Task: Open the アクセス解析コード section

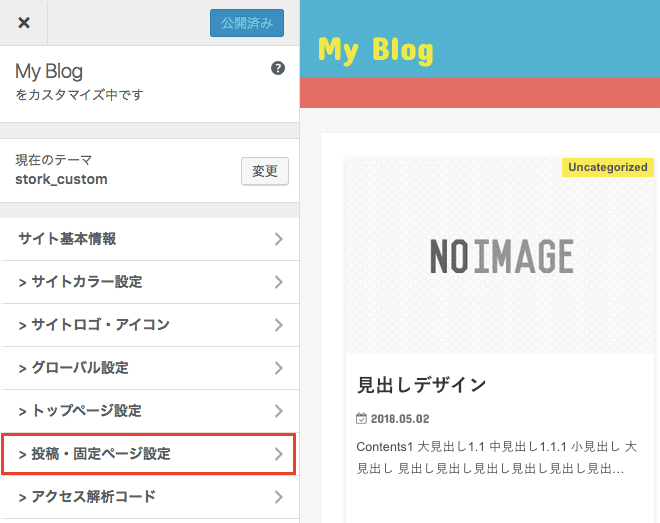Action: (x=150, y=497)
